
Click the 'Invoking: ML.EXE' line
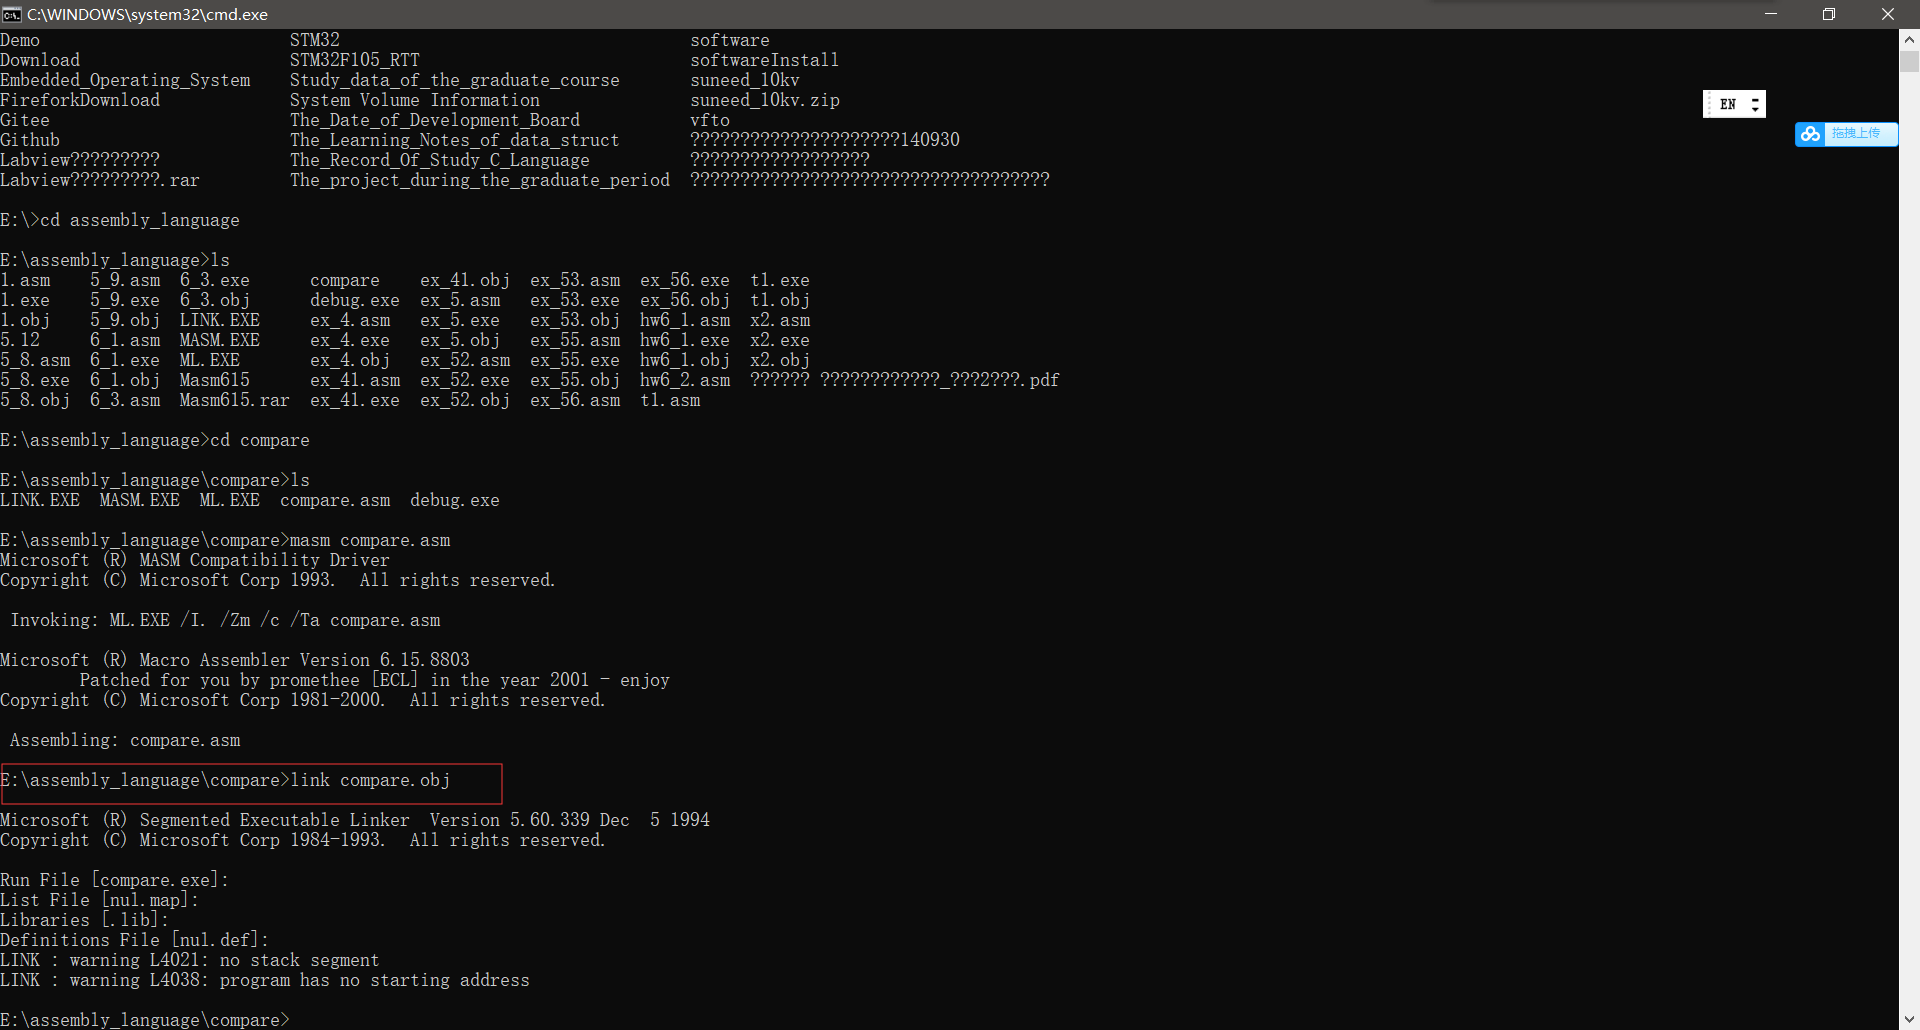pyautogui.click(x=225, y=620)
